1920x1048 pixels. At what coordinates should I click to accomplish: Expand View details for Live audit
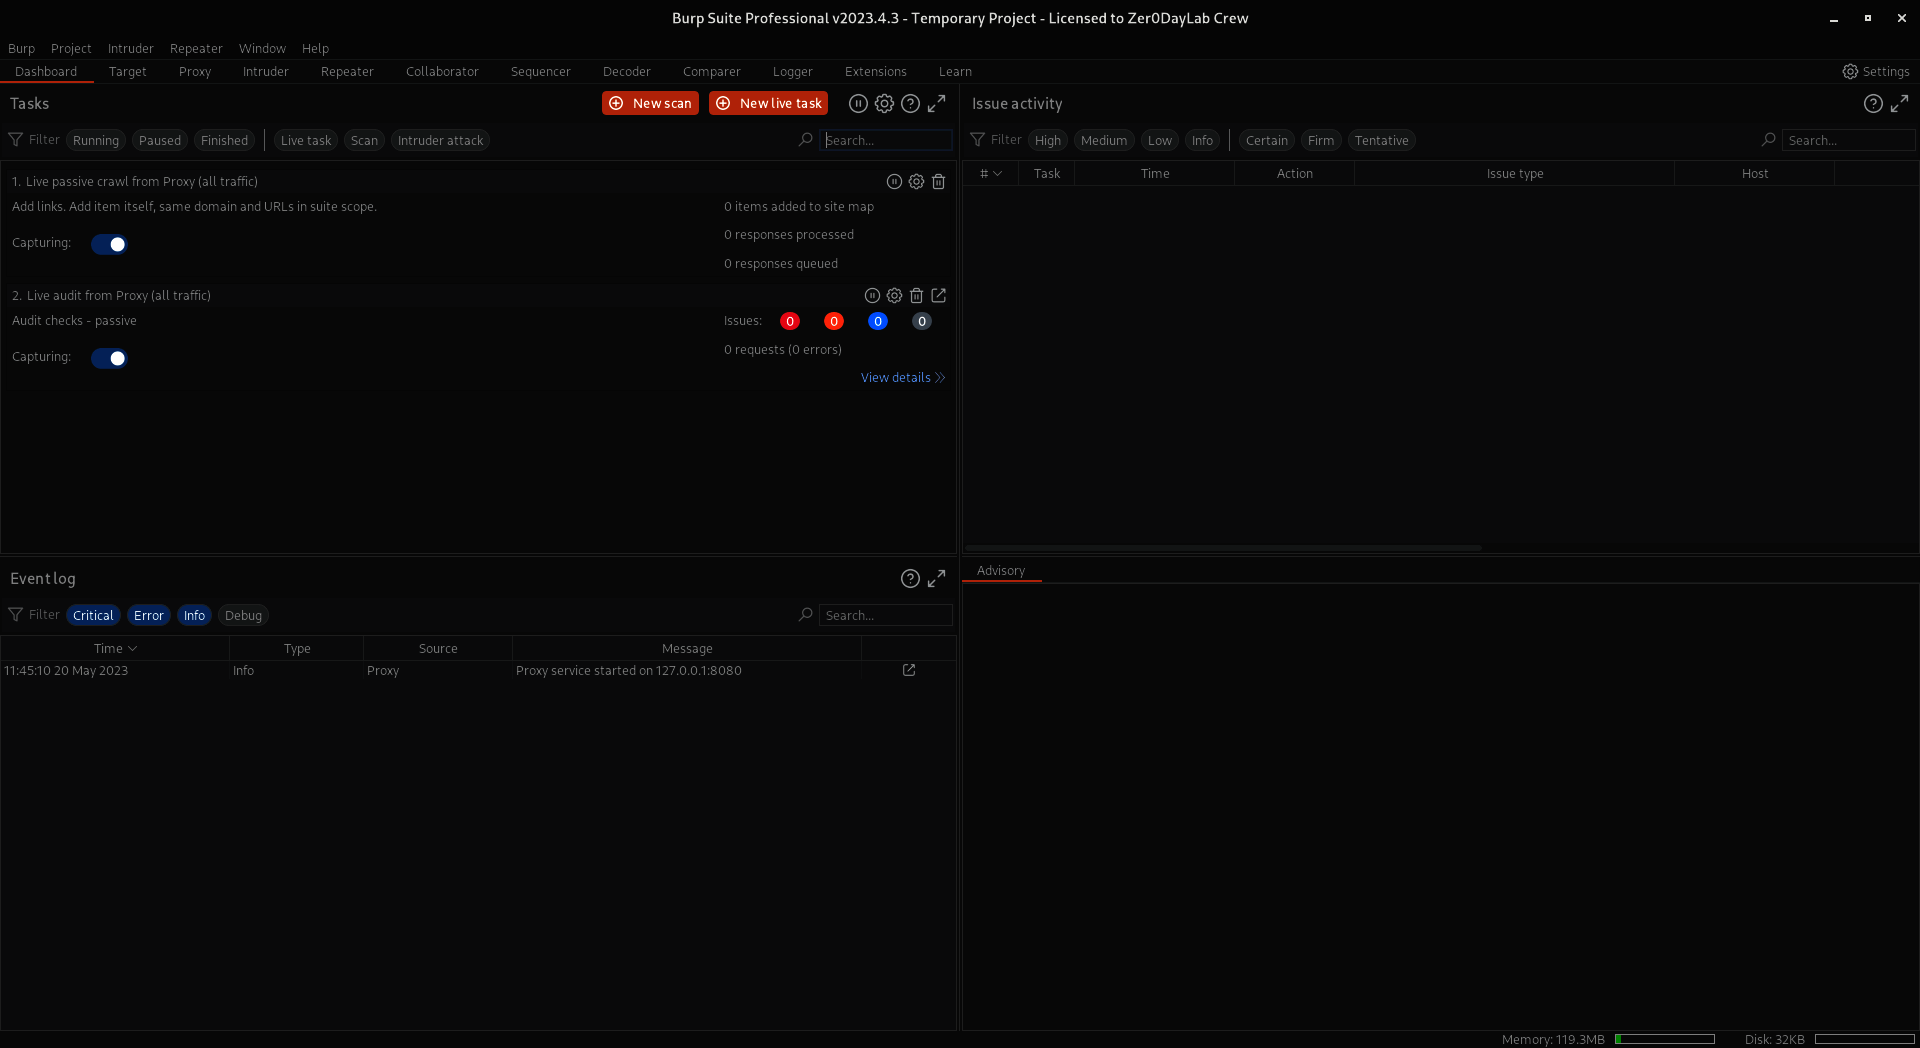[x=902, y=378]
